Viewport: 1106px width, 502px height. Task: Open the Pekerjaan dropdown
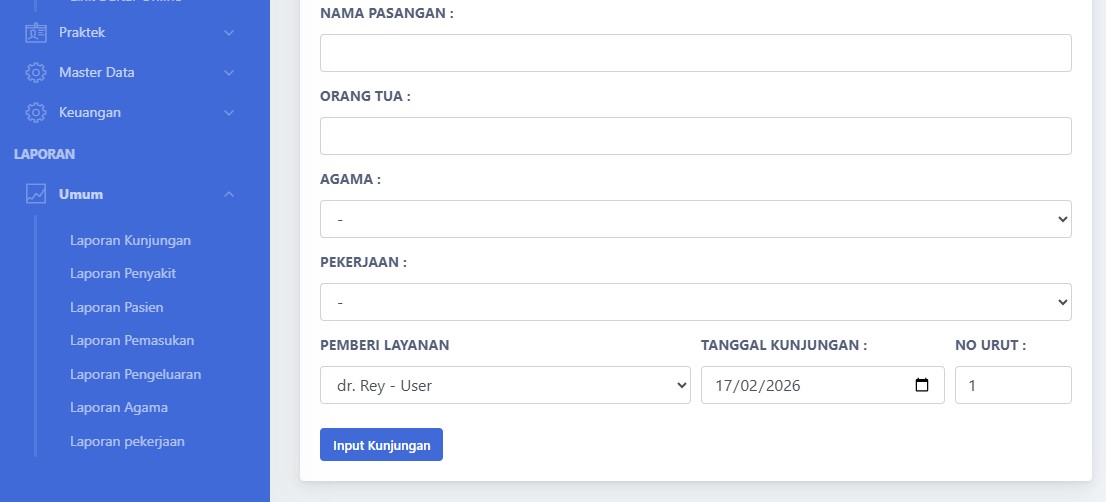click(695, 302)
